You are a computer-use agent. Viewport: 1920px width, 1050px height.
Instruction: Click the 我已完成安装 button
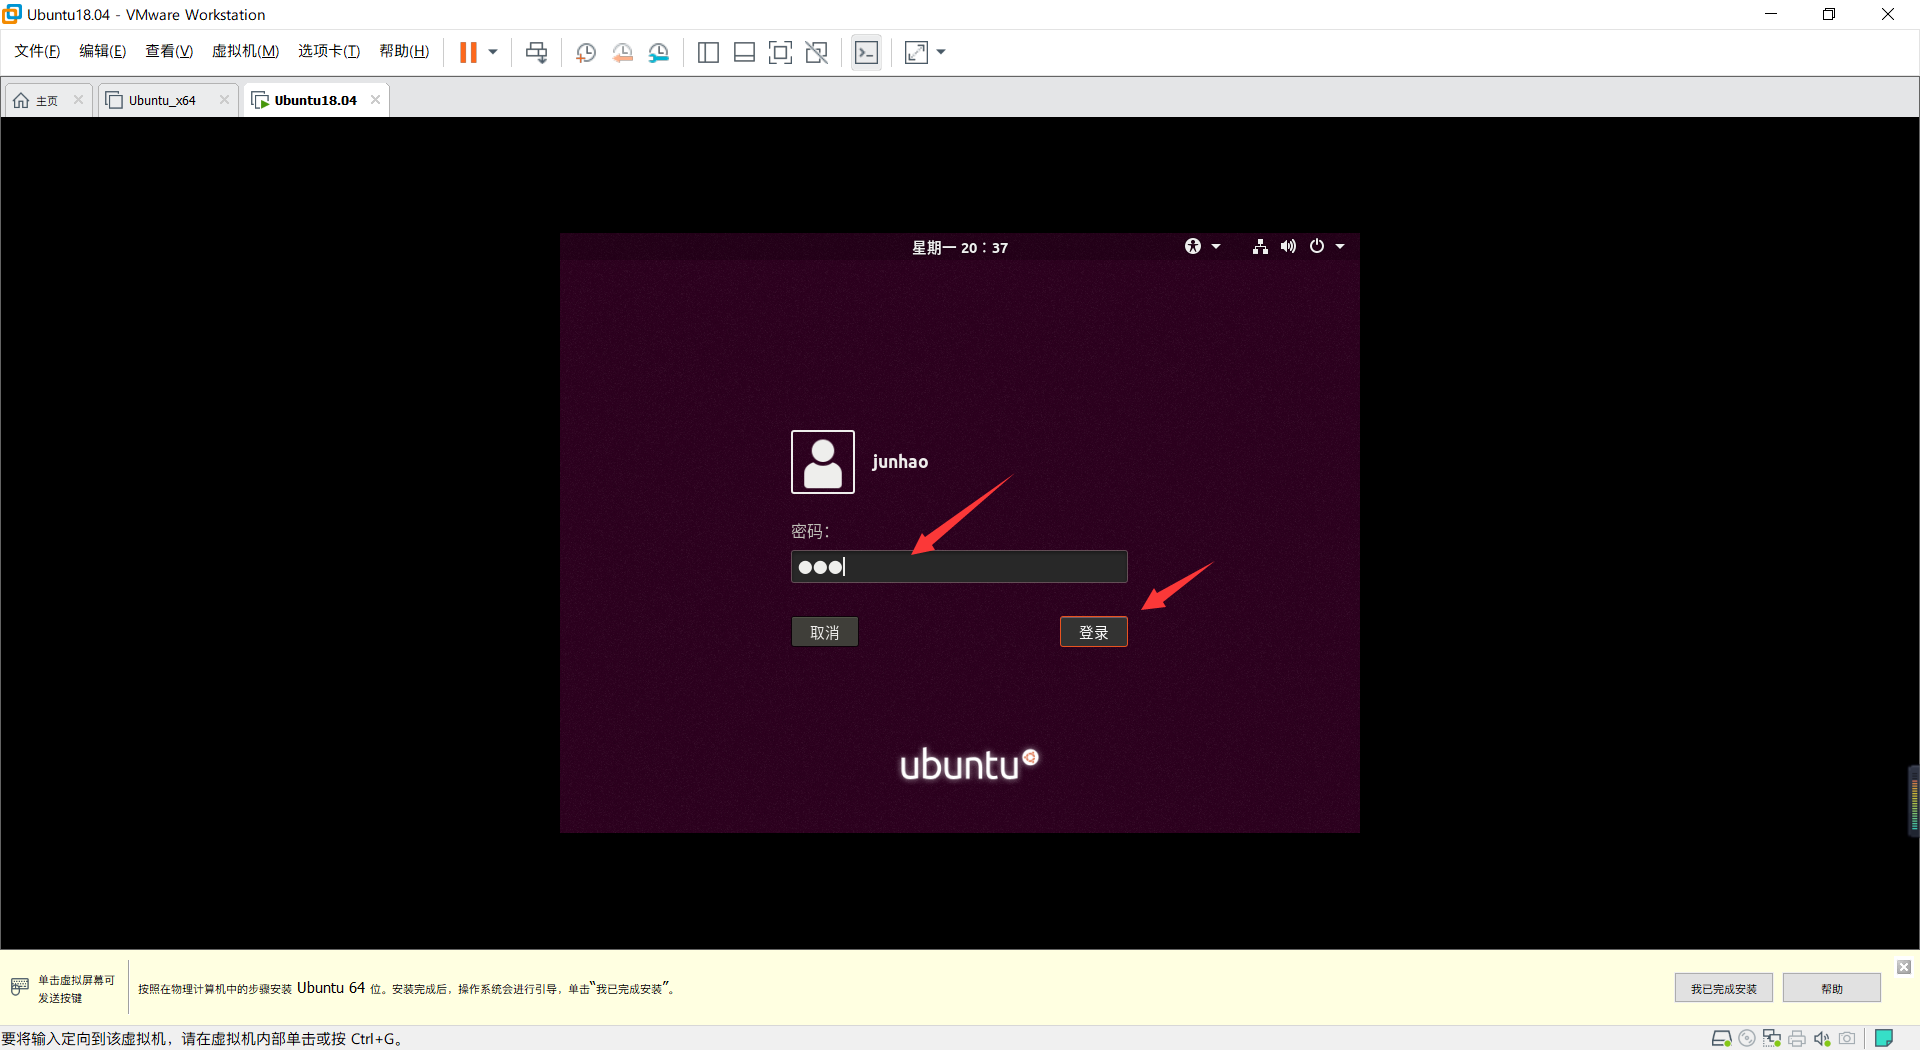pyautogui.click(x=1724, y=988)
